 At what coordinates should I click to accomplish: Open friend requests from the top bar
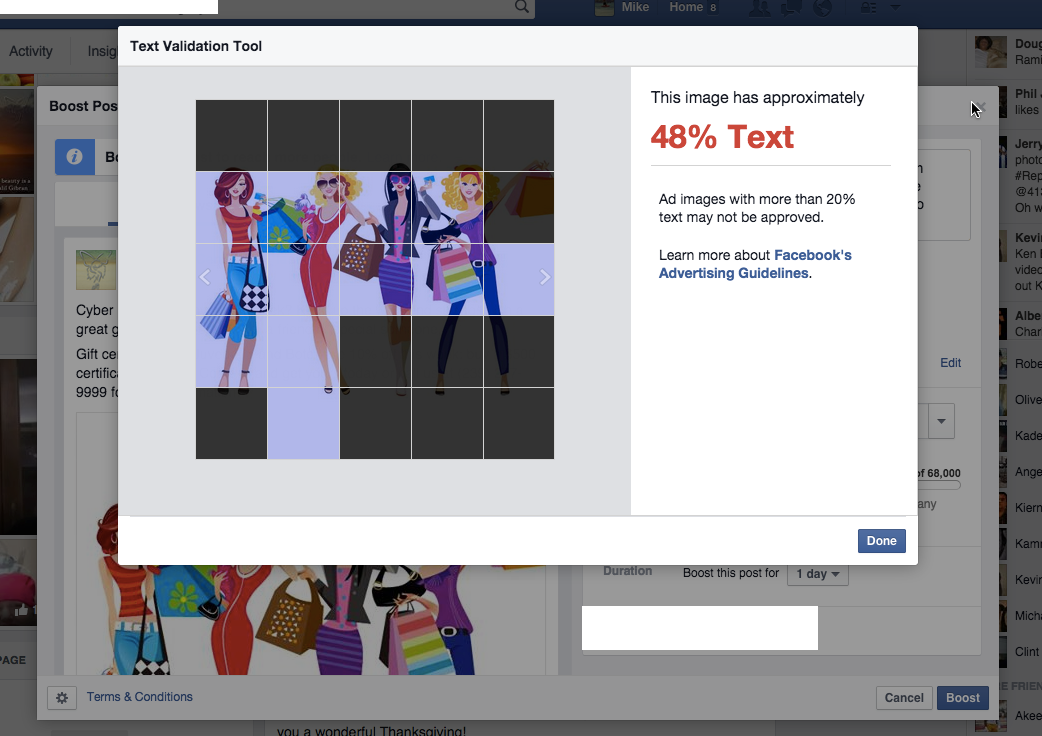click(758, 9)
